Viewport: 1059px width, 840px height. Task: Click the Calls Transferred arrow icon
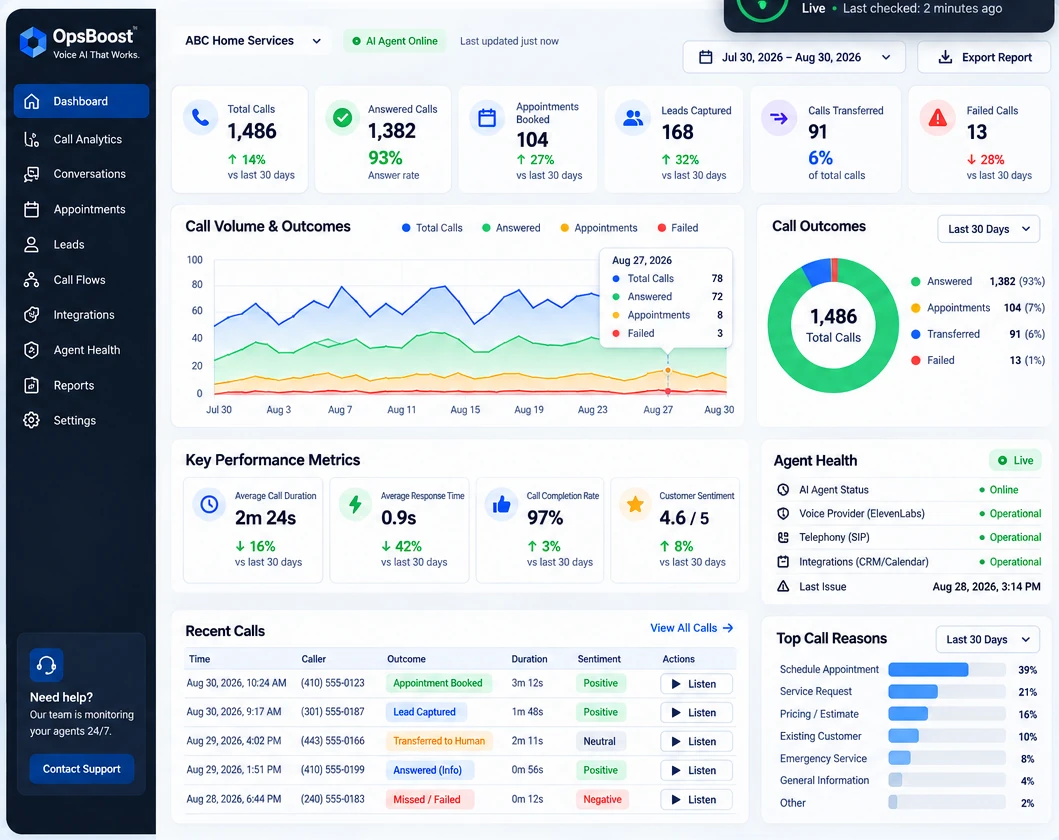(779, 118)
